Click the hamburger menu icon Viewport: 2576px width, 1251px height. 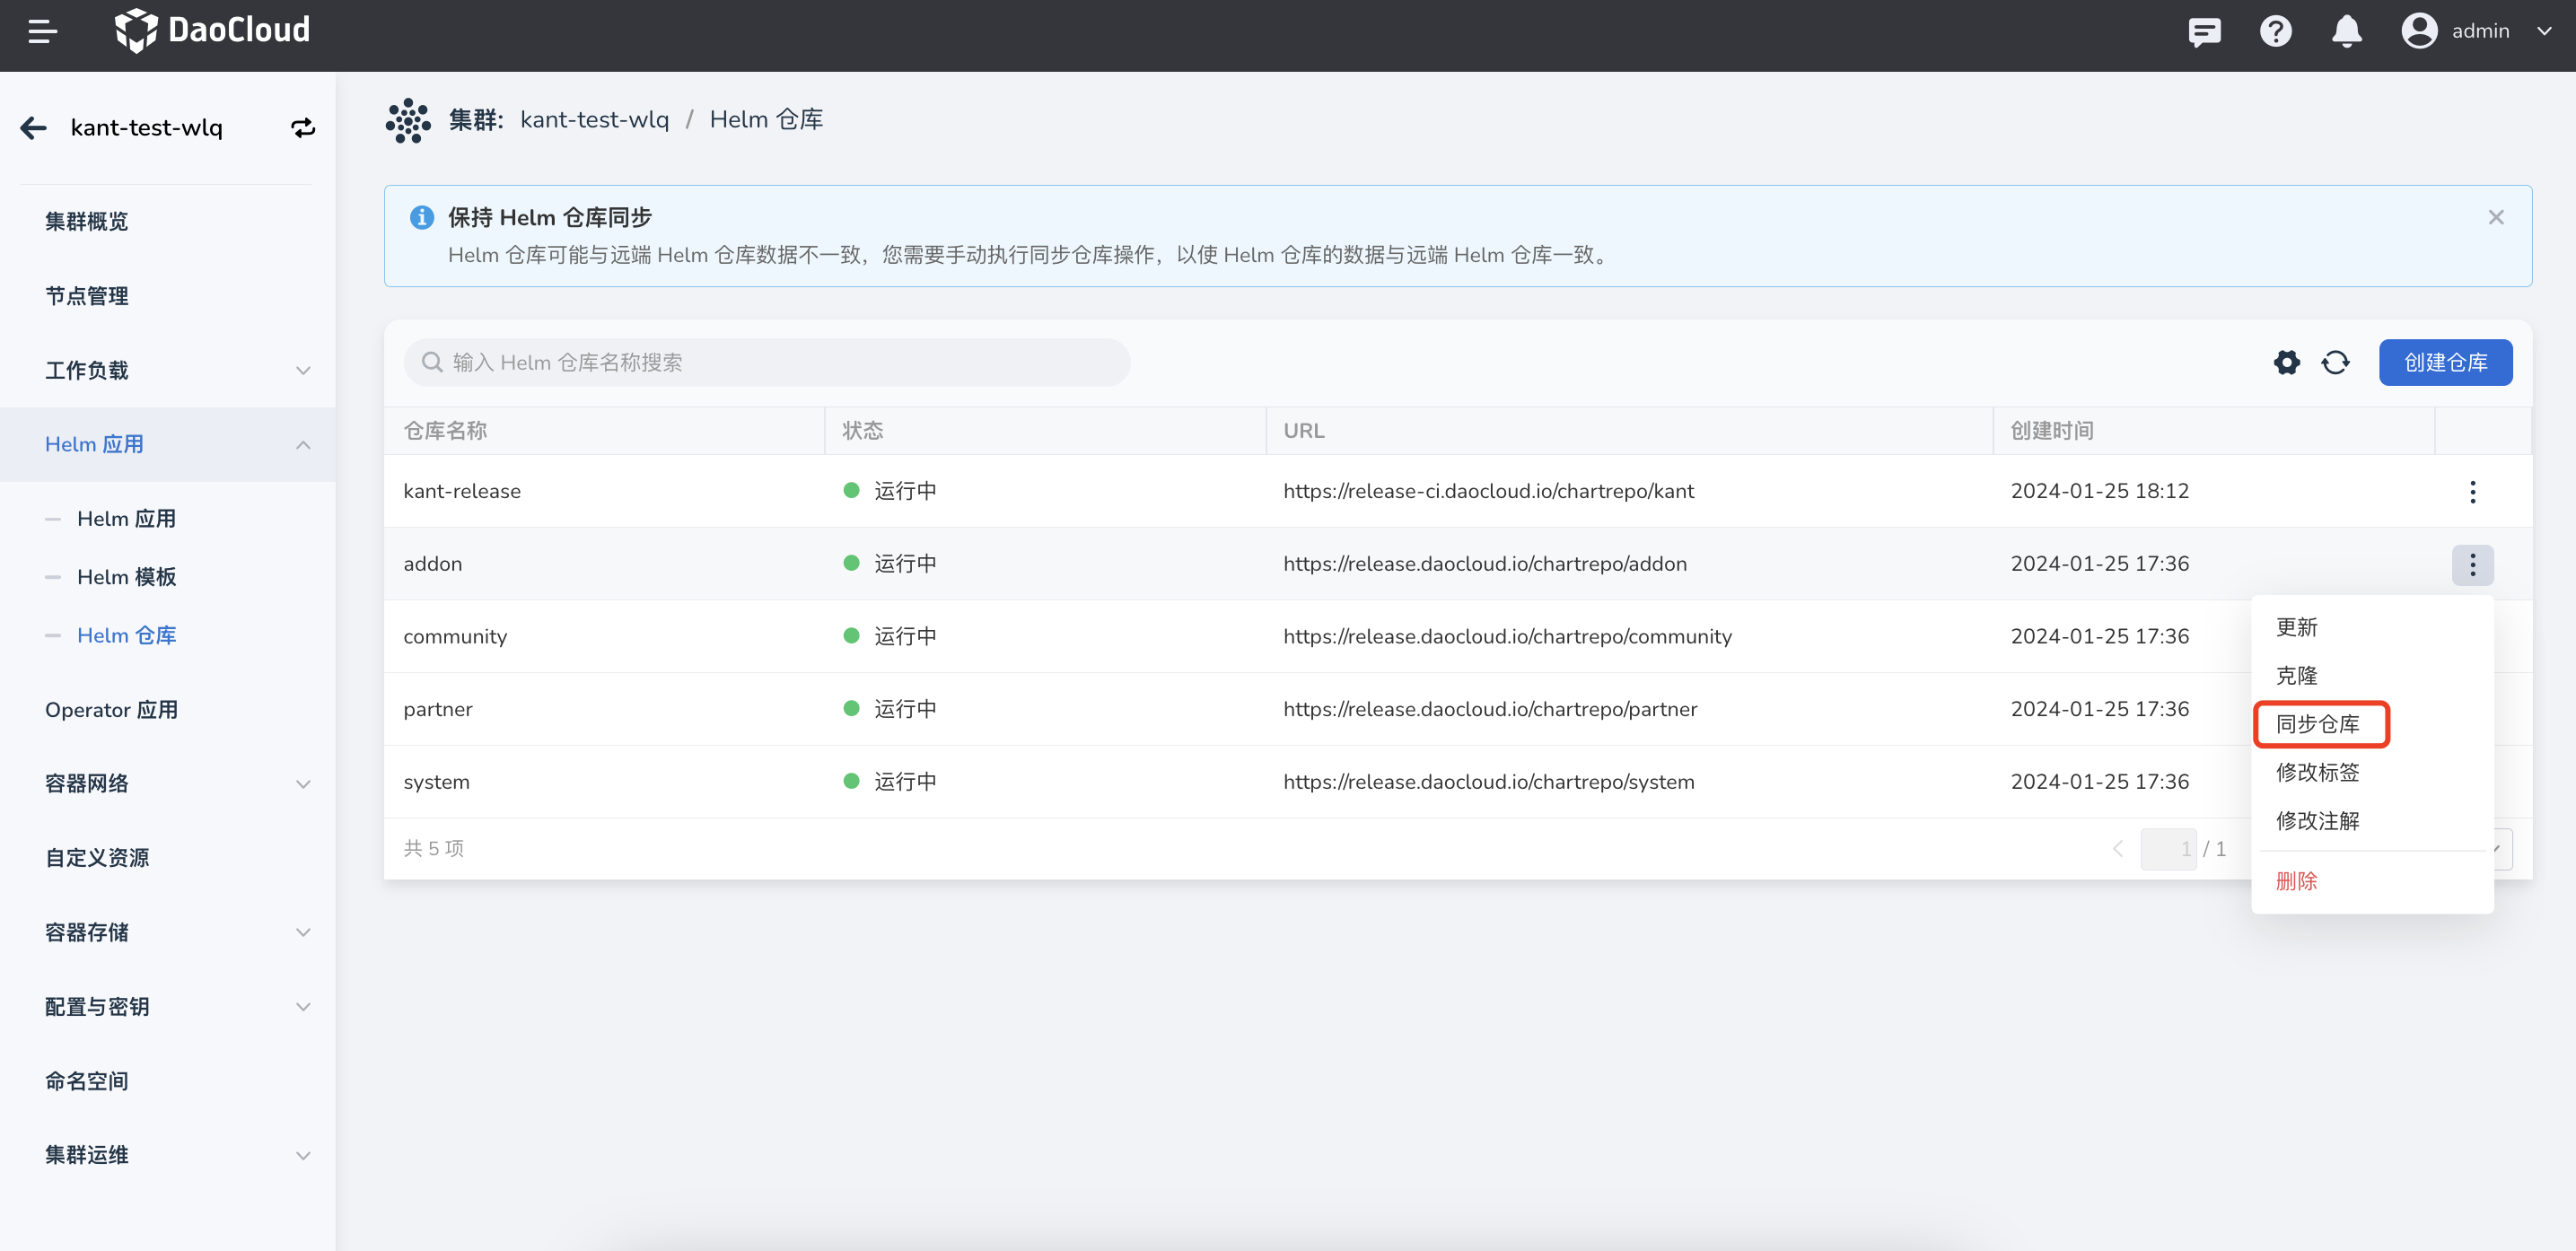pyautogui.click(x=42, y=32)
